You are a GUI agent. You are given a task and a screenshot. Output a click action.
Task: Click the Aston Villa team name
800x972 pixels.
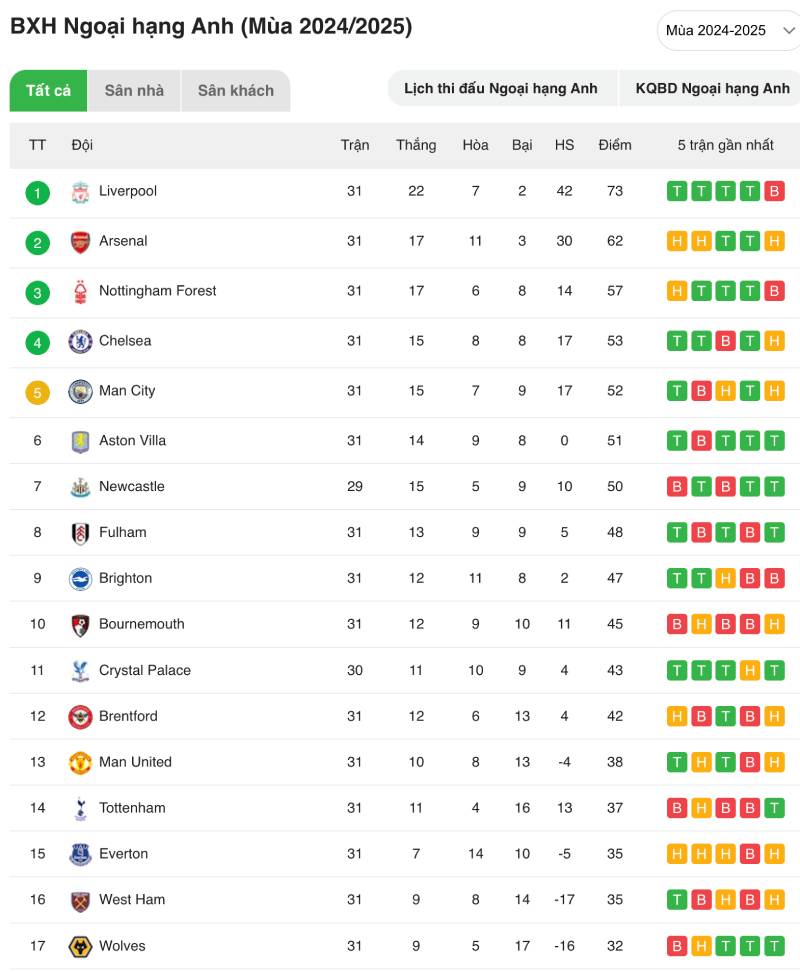tap(132, 441)
